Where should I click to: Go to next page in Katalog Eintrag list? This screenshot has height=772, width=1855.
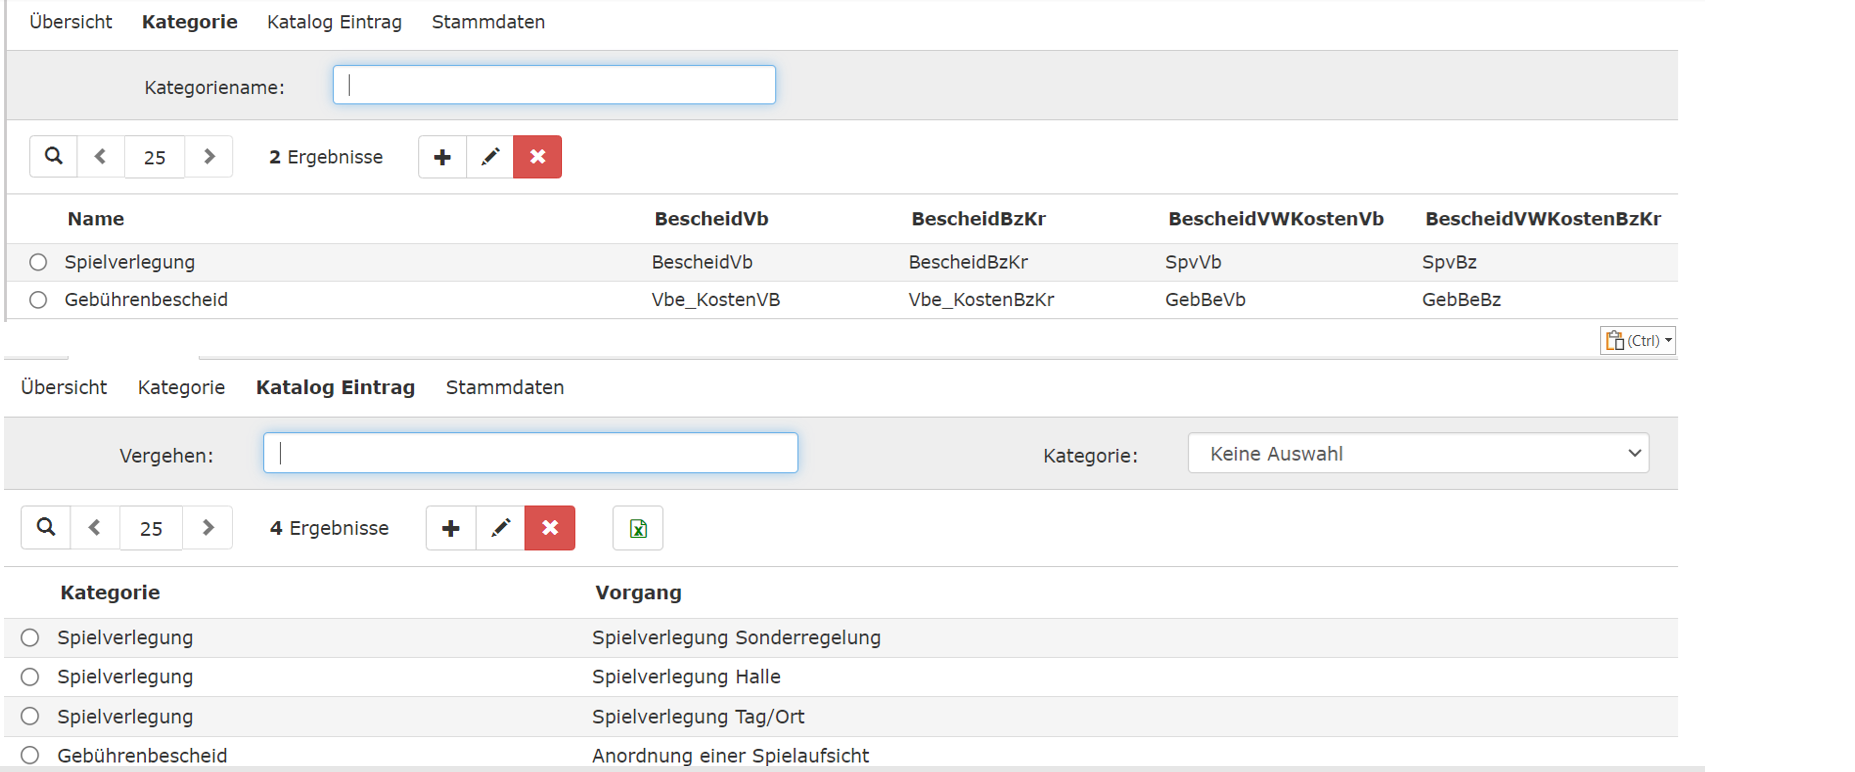[x=208, y=528]
